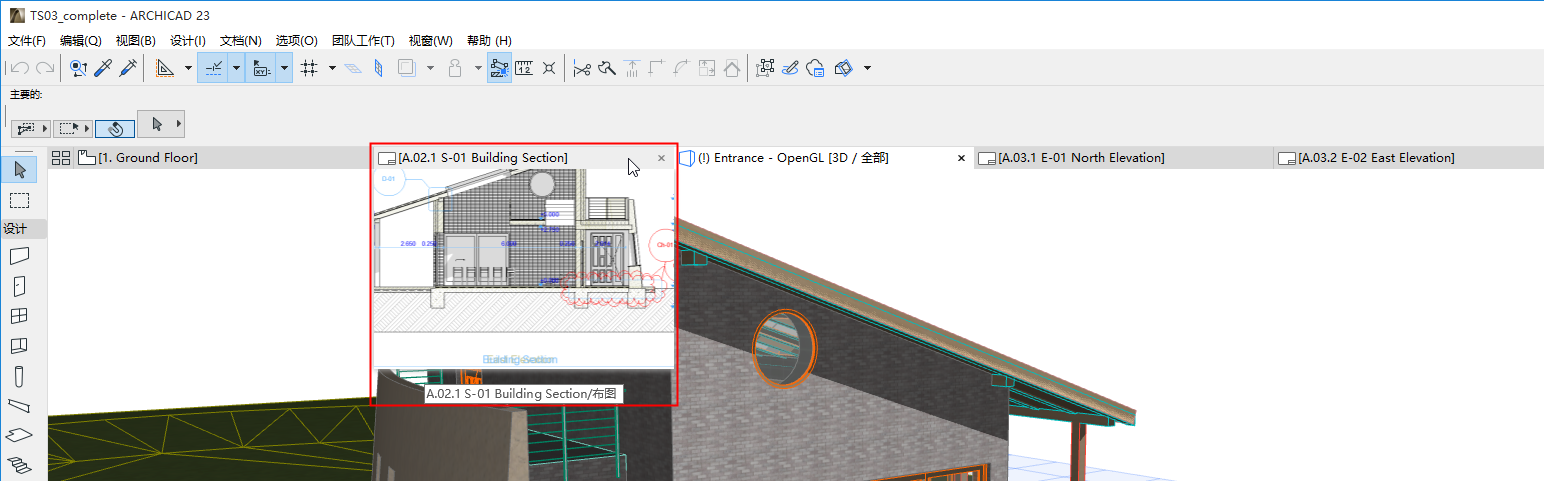The image size is (1544, 481).
Task: Inject parameters with the syringe icon
Action: pyautogui.click(x=128, y=68)
